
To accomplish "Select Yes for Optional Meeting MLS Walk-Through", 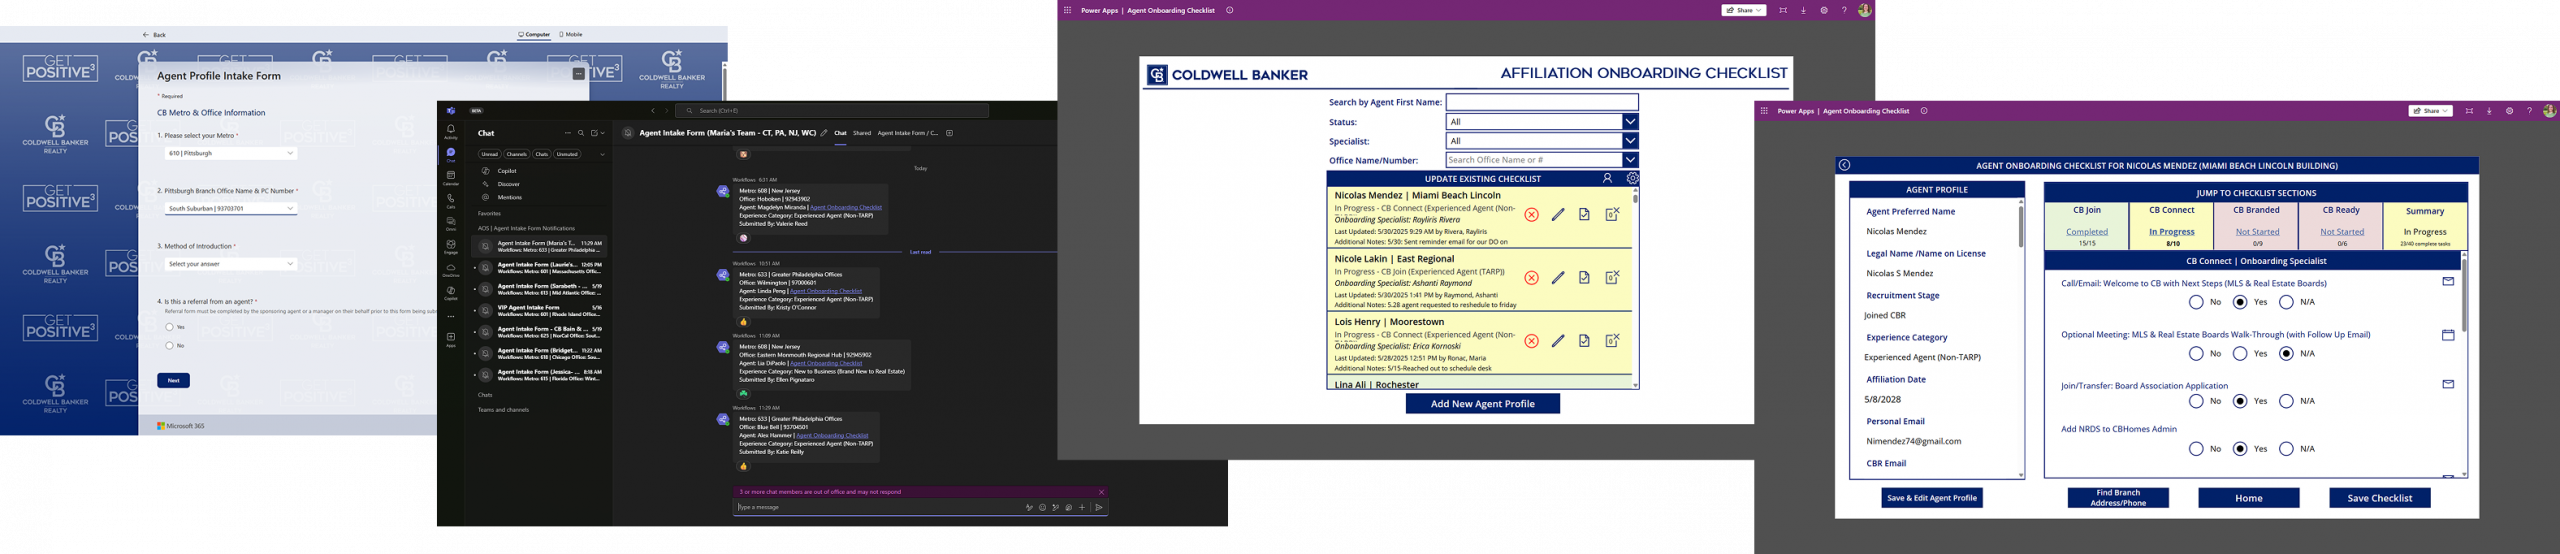I will [x=2240, y=353].
